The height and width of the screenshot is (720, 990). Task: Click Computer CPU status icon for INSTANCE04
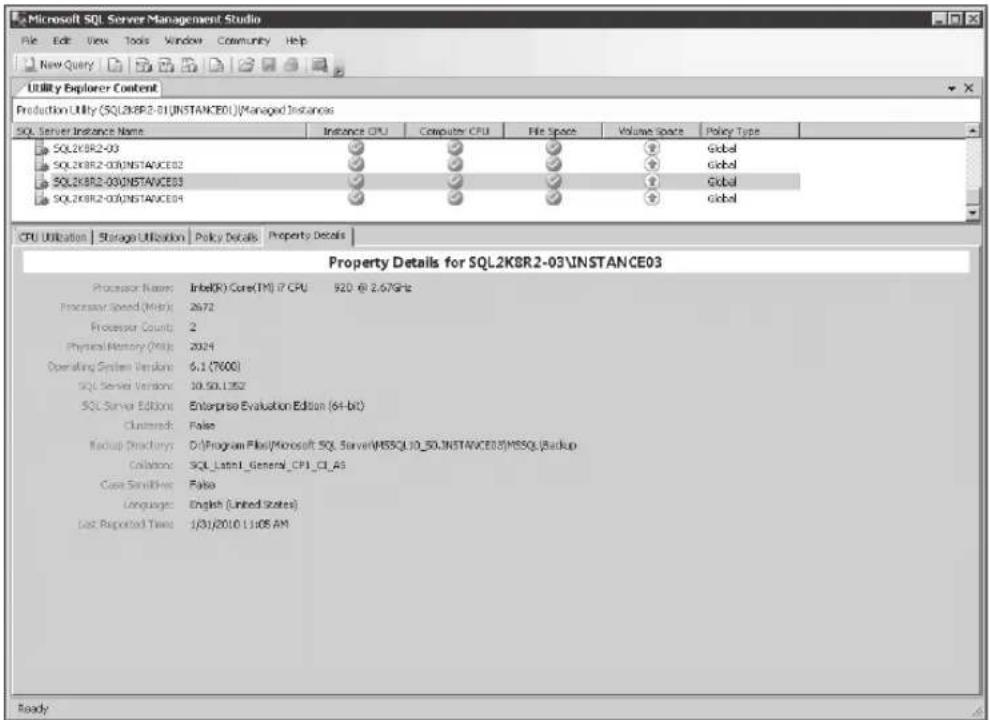coord(455,198)
